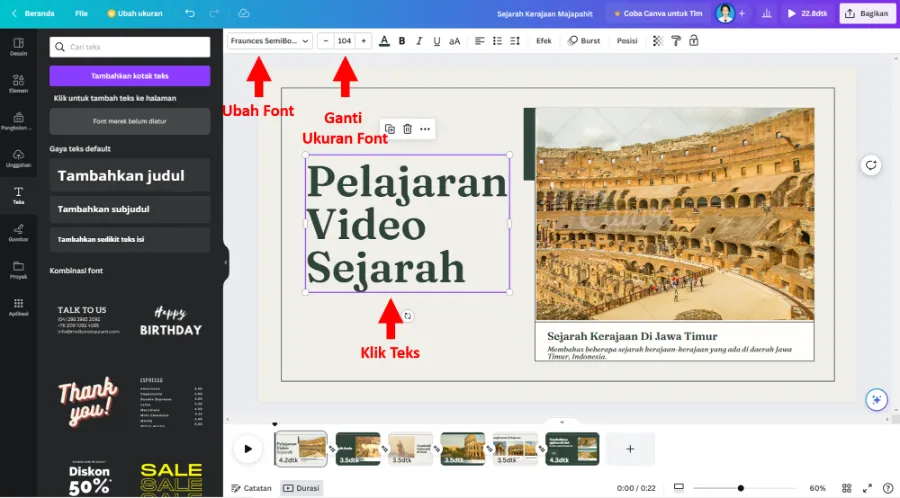Click Coba Canva untuk Tim button
This screenshot has height=498, width=900.
click(658, 13)
